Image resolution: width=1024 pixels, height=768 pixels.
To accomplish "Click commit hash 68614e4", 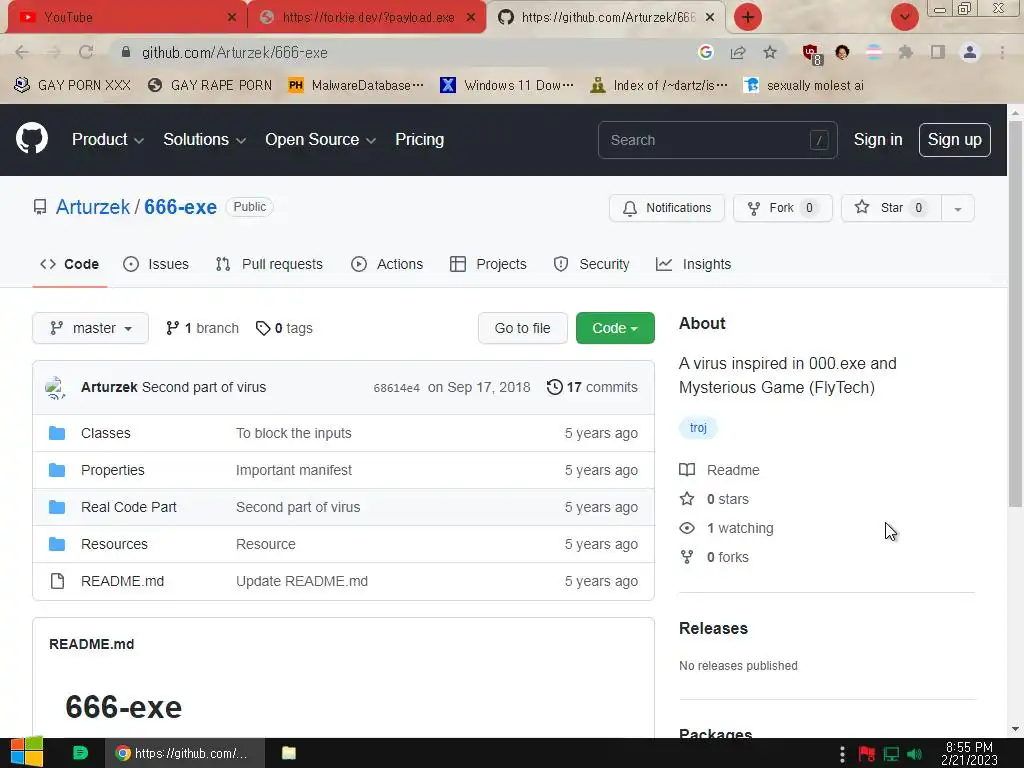I will click(396, 388).
